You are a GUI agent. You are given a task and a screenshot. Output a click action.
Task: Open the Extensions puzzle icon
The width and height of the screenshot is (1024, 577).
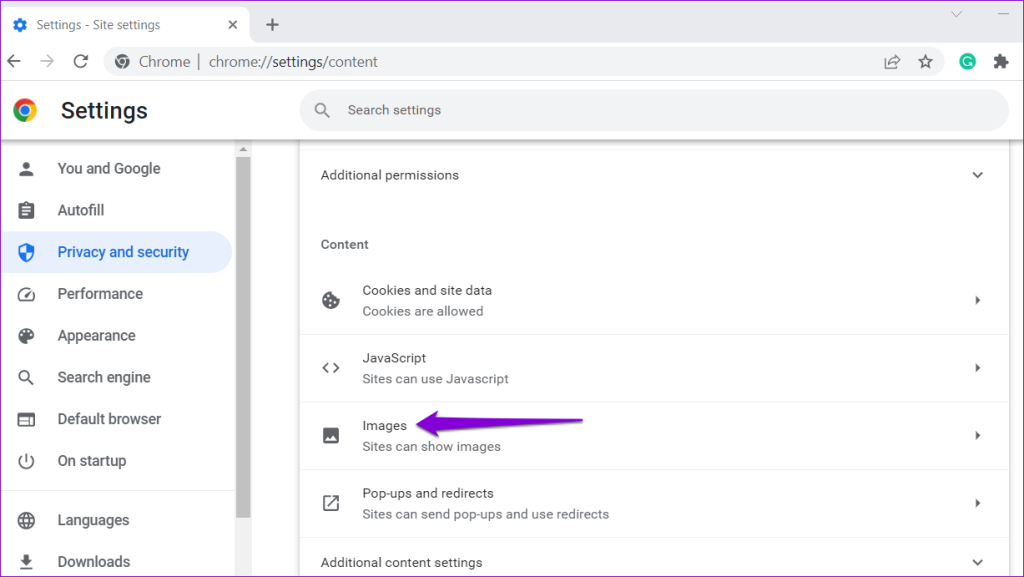[x=1000, y=61]
